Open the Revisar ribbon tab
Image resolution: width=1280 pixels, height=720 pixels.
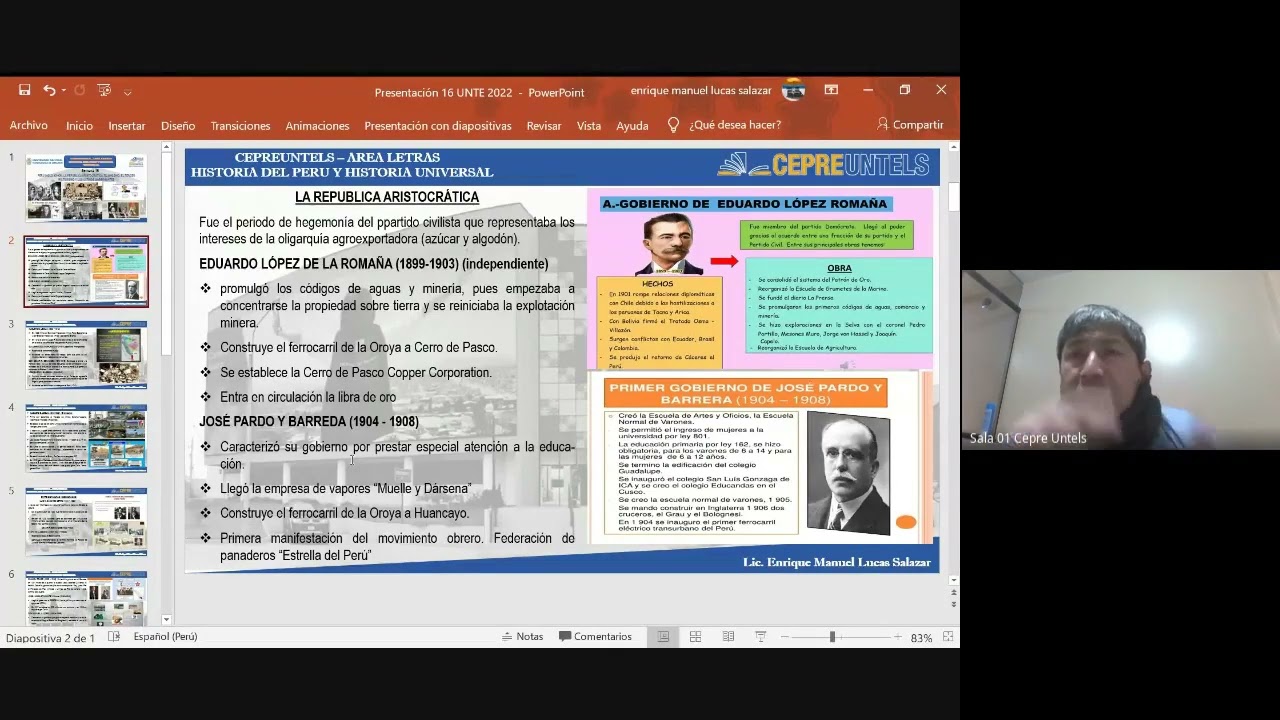[544, 125]
